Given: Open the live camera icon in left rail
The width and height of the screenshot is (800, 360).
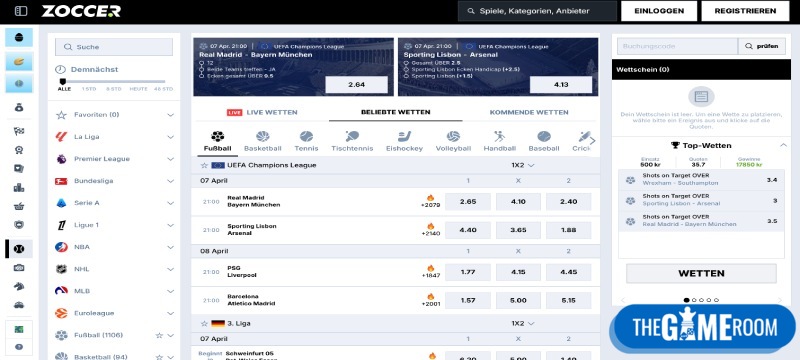Looking at the screenshot, I should pyautogui.click(x=19, y=268).
